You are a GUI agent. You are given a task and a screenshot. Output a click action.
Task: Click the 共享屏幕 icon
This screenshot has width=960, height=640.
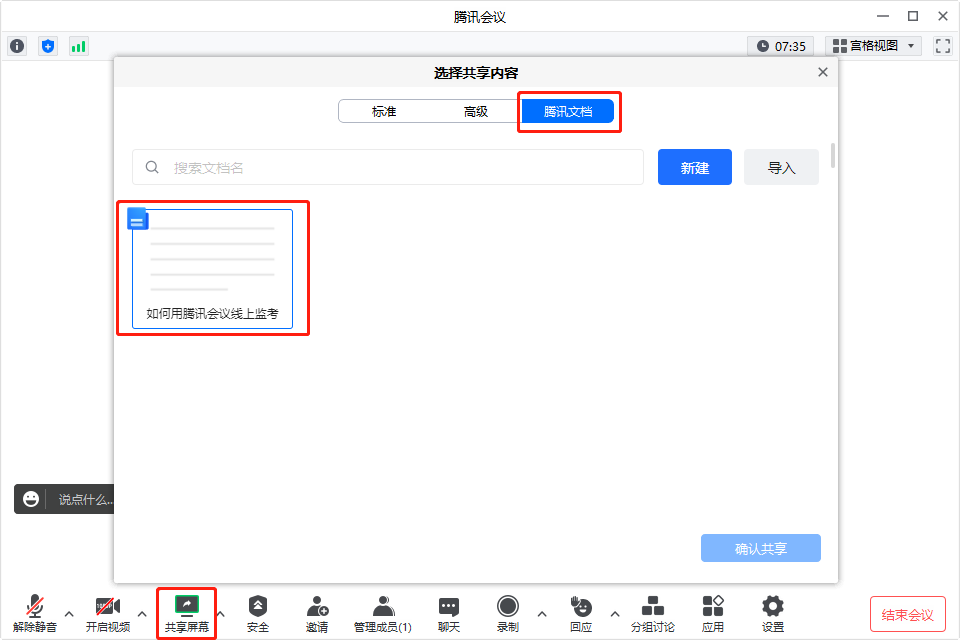(187, 614)
